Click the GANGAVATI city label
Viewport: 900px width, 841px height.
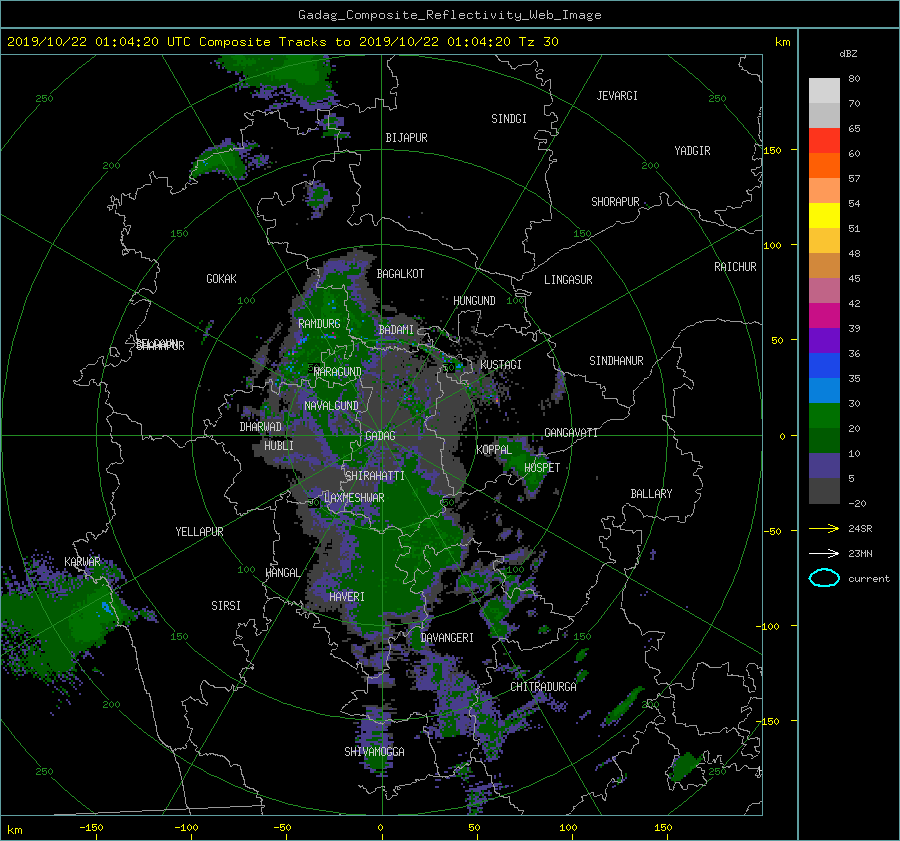point(571,433)
